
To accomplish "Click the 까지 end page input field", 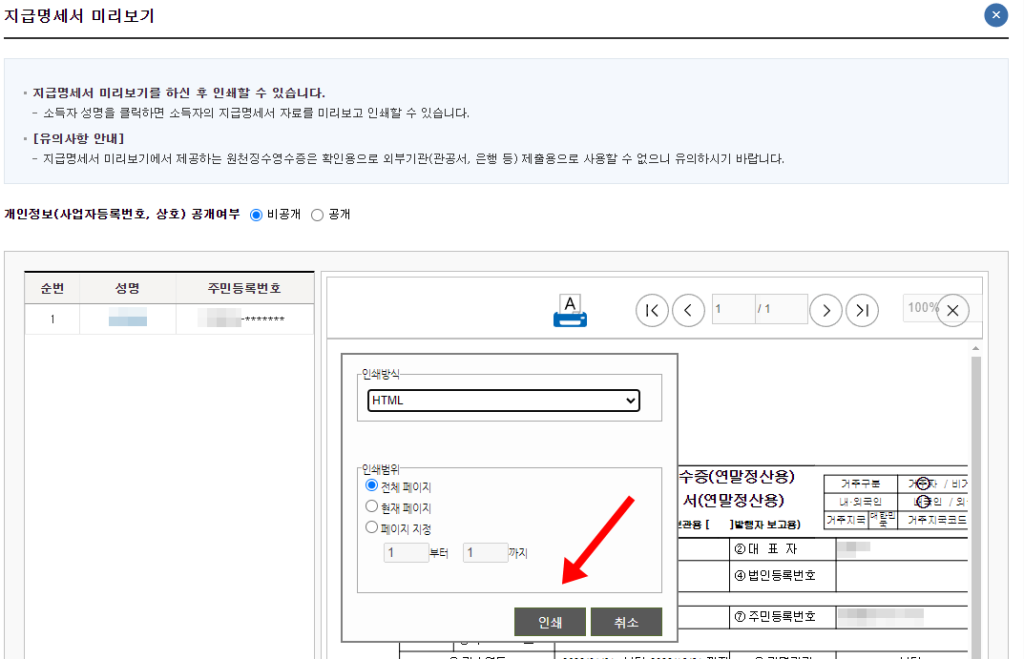I will pyautogui.click(x=485, y=553).
